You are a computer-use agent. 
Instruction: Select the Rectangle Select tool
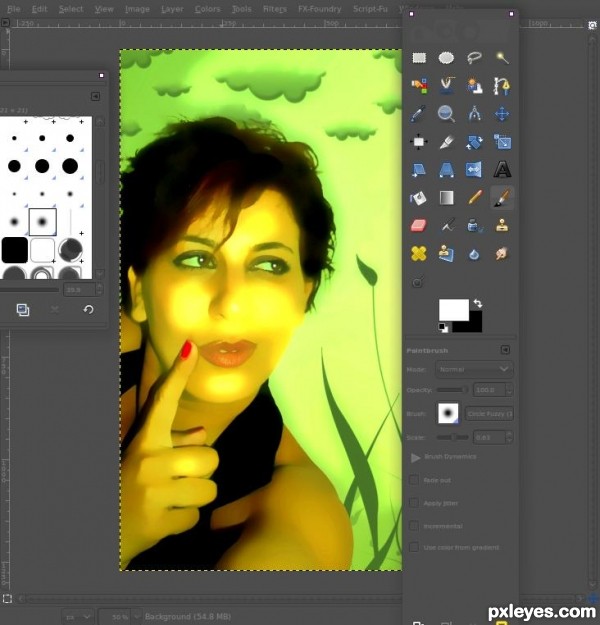point(419,58)
